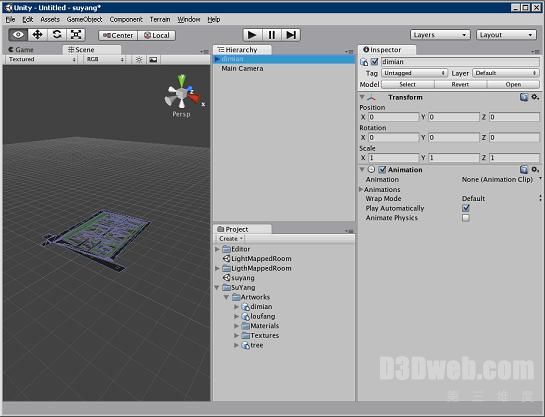Expand the tree model asset
545x417 pixels.
pos(236,345)
